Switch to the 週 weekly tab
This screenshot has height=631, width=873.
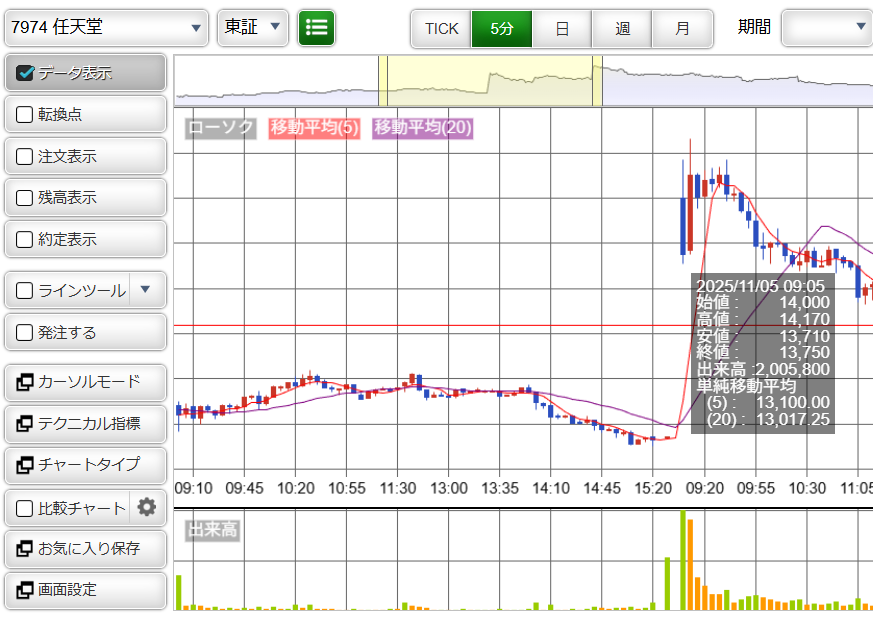coord(622,28)
